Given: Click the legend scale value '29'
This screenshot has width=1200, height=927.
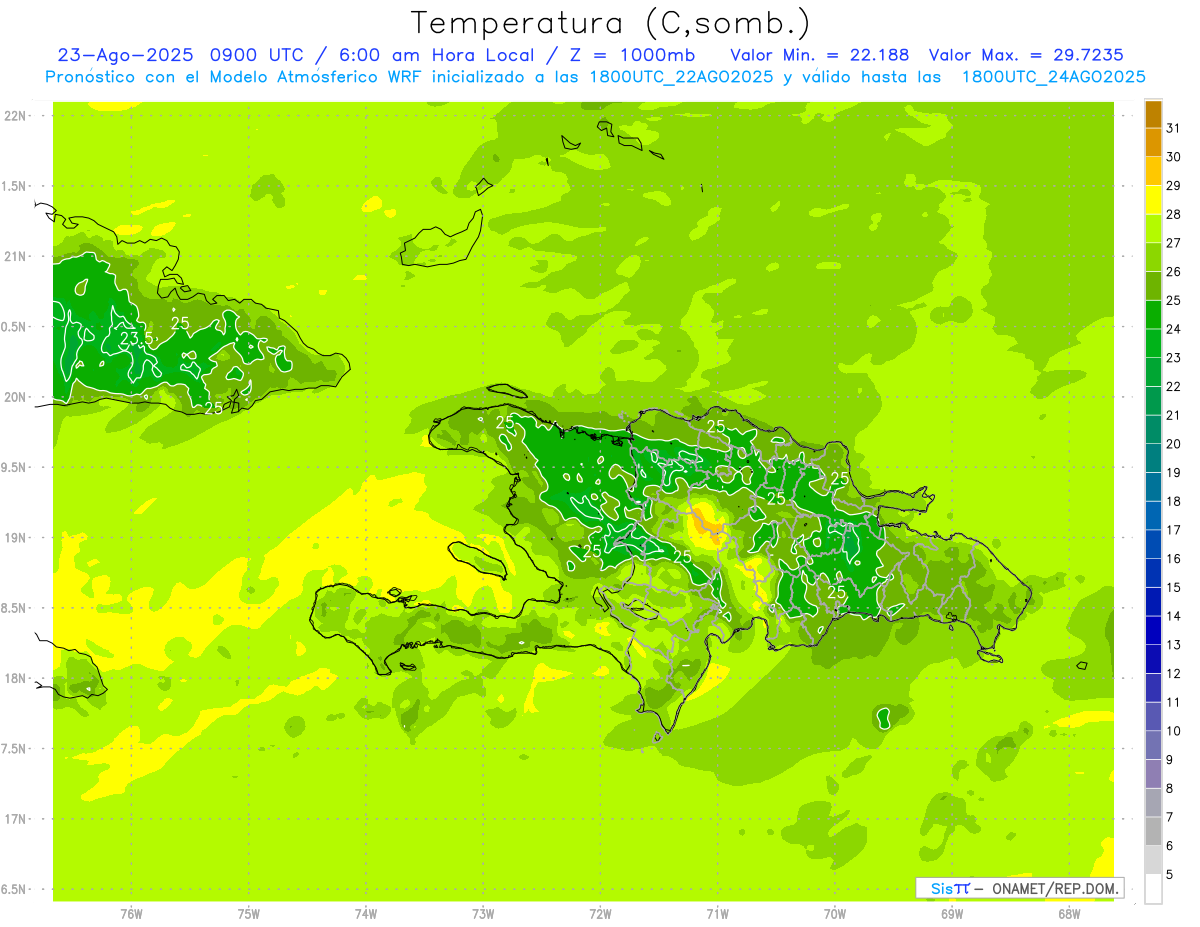Looking at the screenshot, I should pyautogui.click(x=1173, y=185).
